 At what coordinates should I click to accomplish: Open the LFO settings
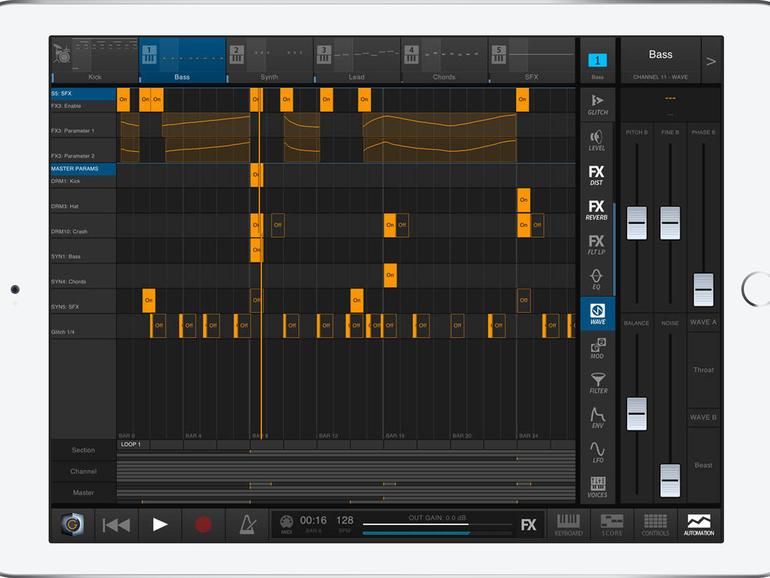(x=597, y=452)
